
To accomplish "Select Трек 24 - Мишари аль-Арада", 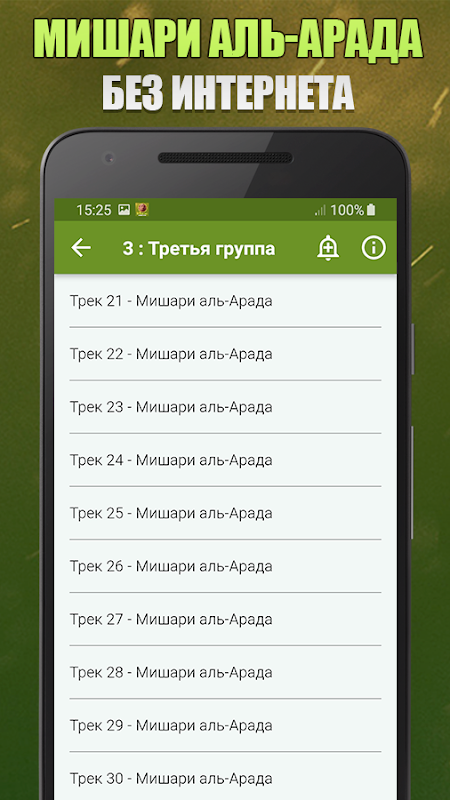I will 225,460.
